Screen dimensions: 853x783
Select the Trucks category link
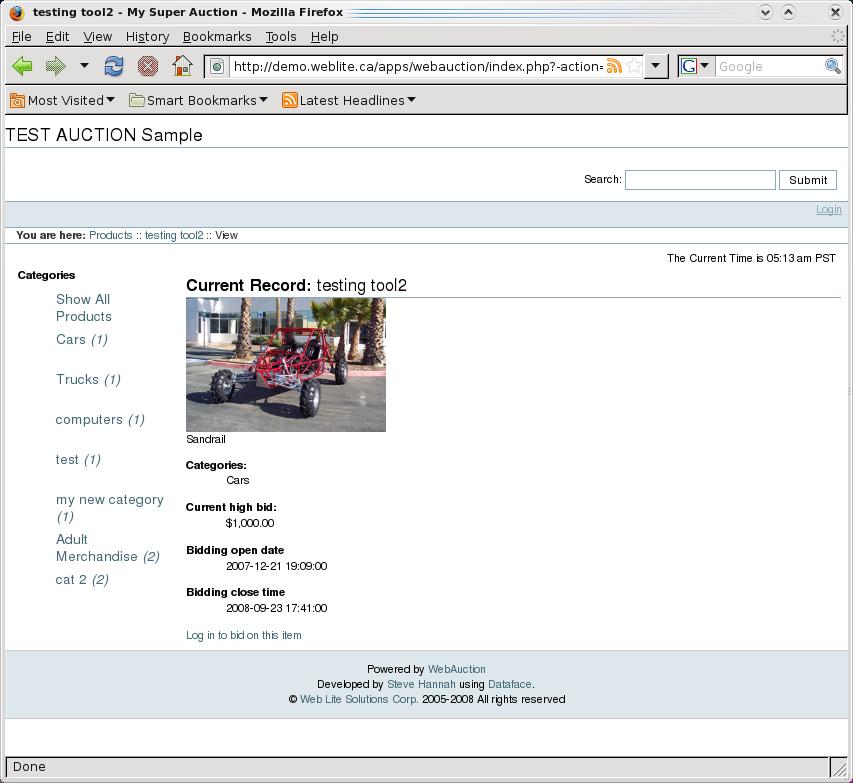tap(77, 379)
